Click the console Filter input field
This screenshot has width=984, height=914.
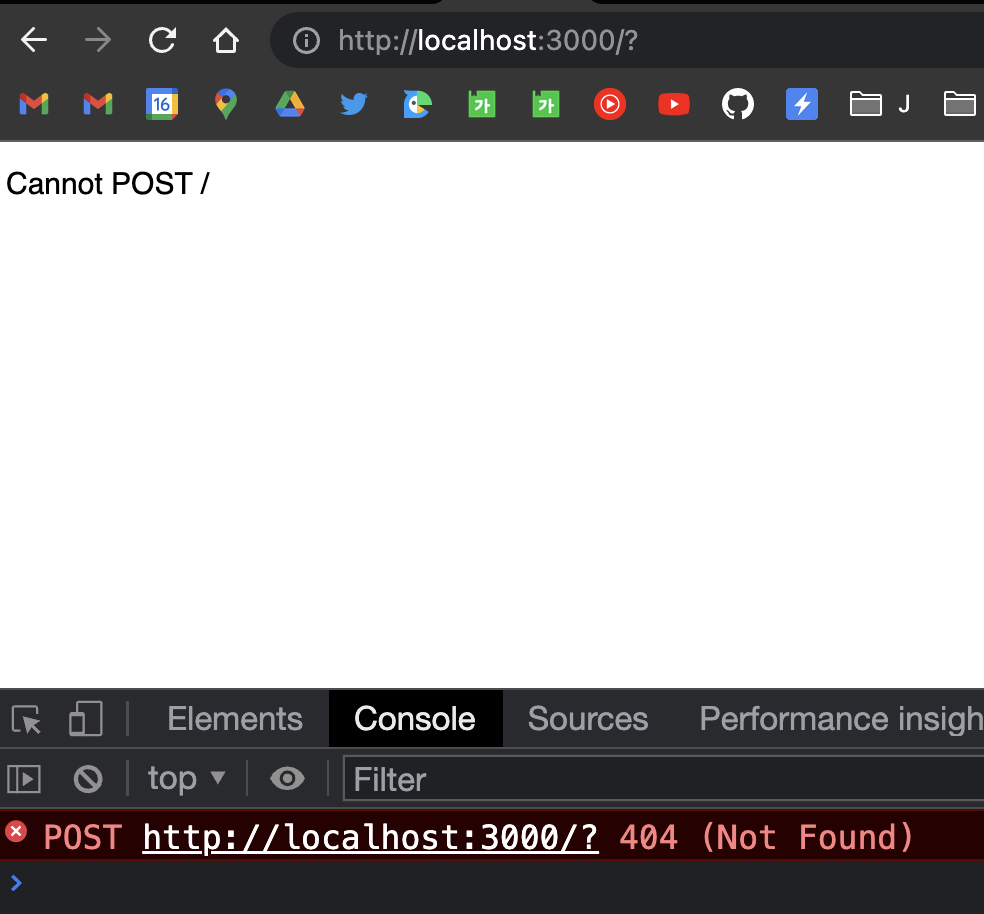pos(663,779)
